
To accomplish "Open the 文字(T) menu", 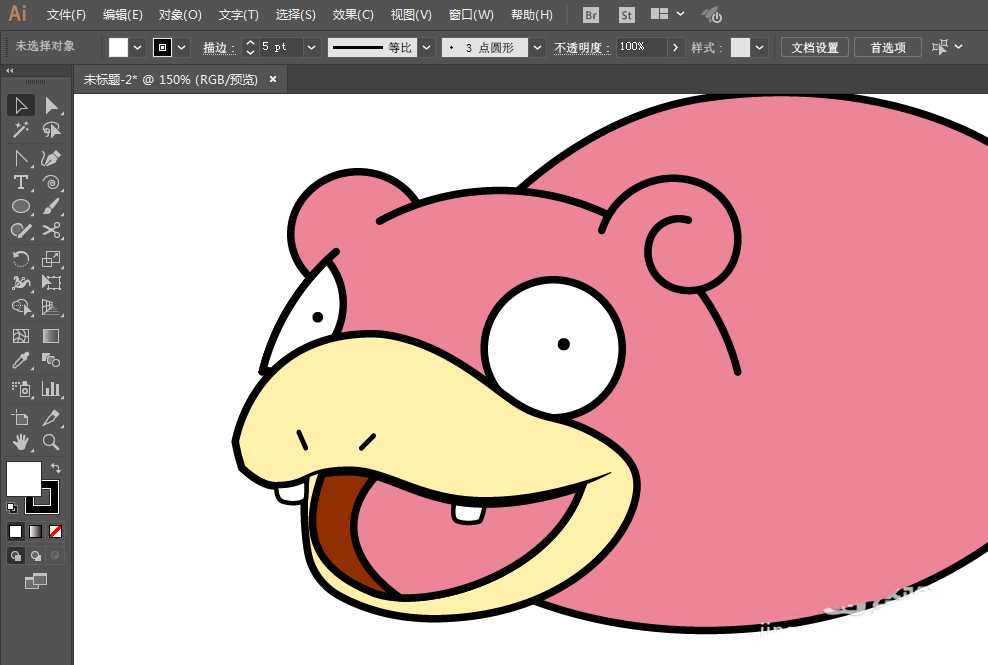I will pos(238,14).
